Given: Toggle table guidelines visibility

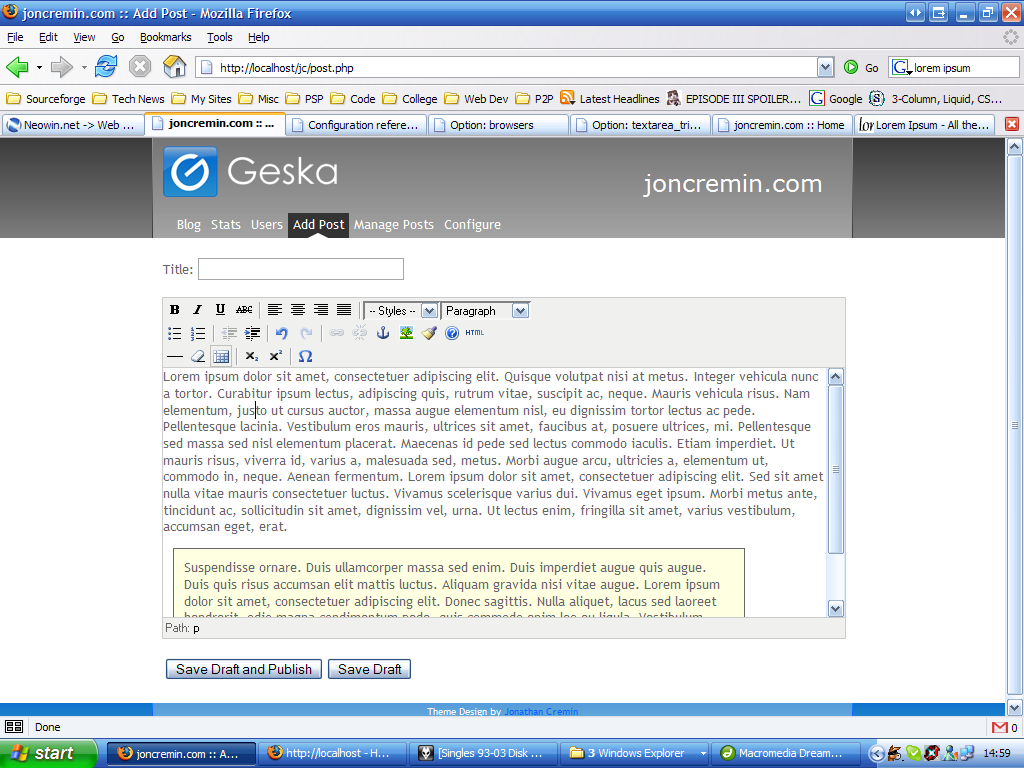Looking at the screenshot, I should (221, 355).
